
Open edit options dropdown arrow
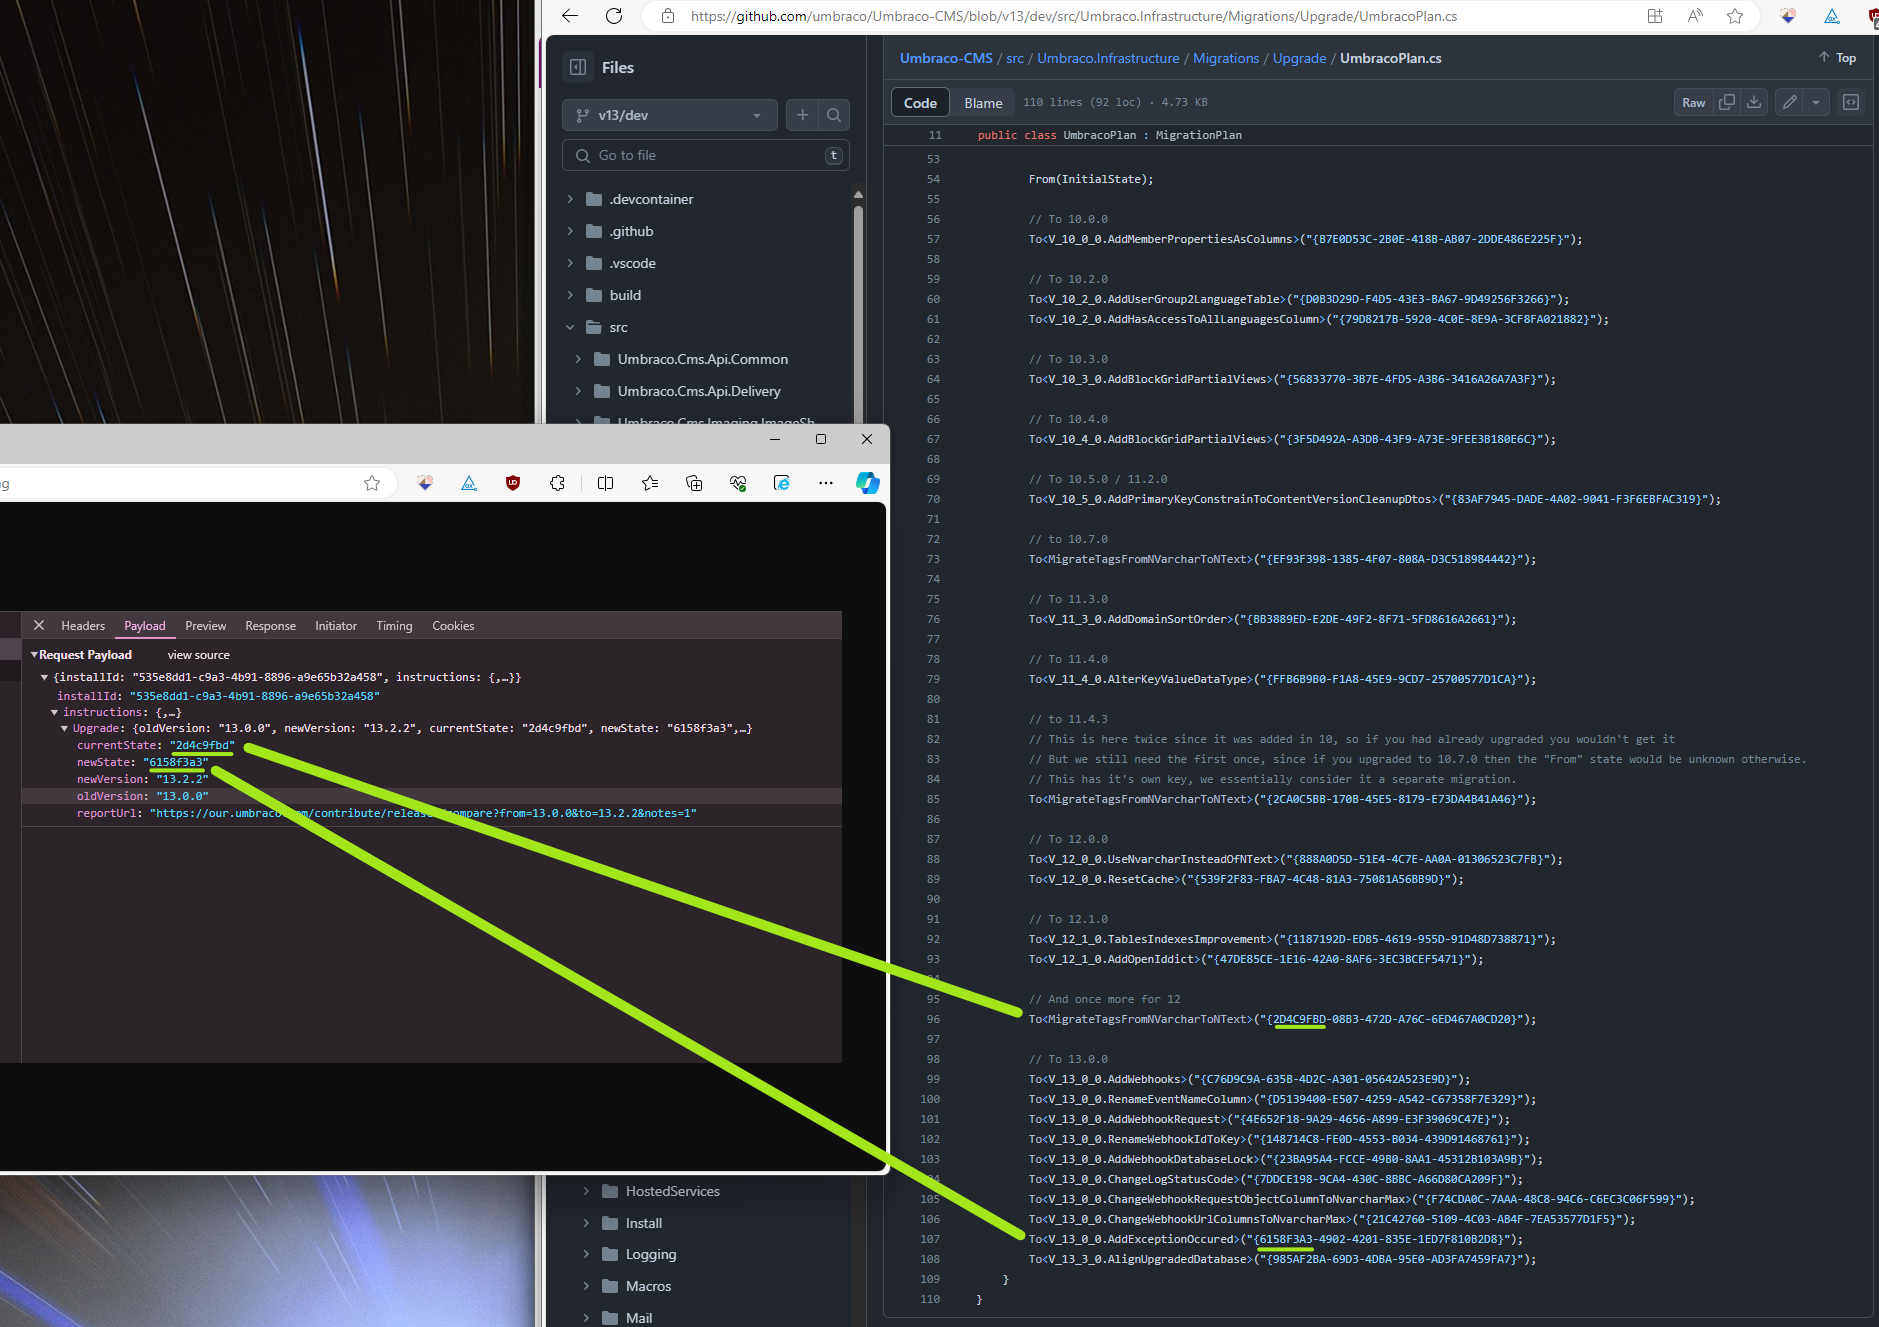[x=1816, y=102]
